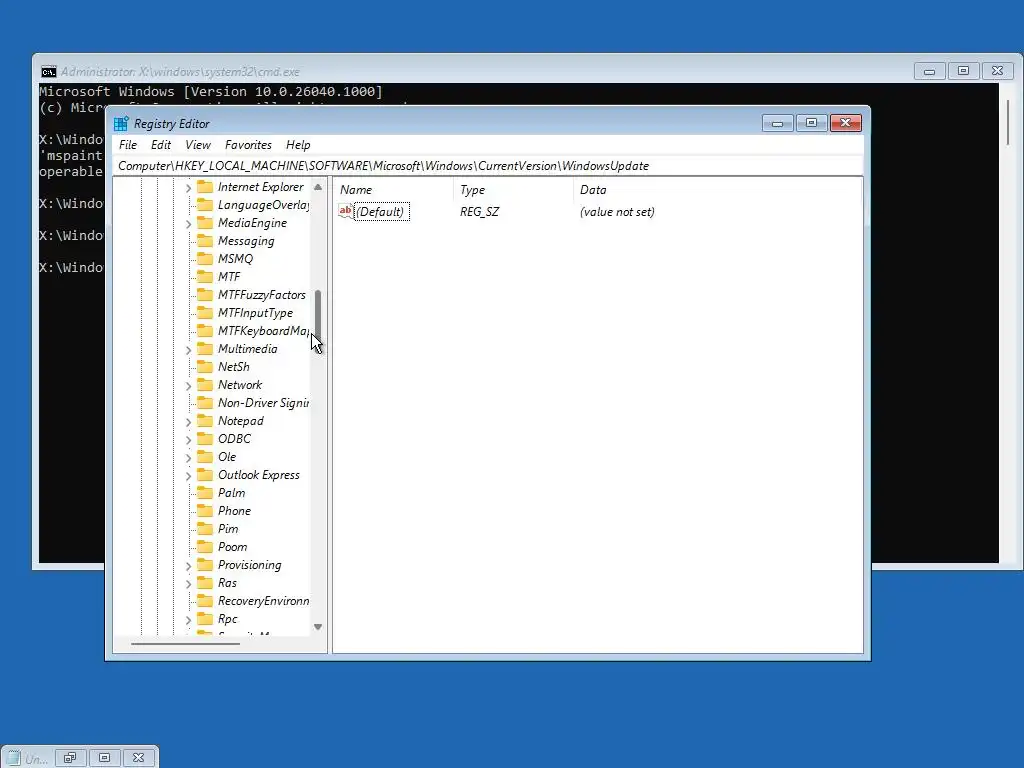The image size is (1024, 768).
Task: Open the Help menu in Registry Editor
Action: (298, 145)
